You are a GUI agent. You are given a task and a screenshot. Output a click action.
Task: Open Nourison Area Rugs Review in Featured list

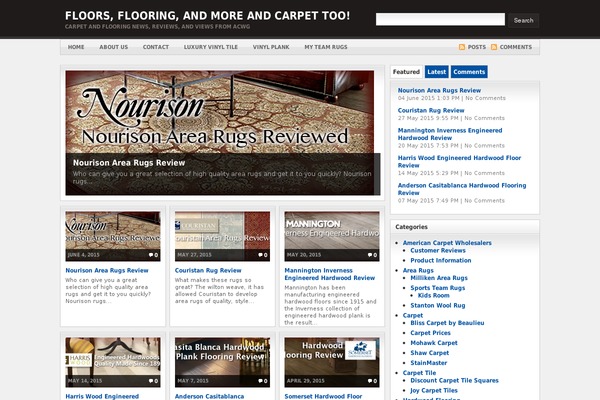click(439, 90)
